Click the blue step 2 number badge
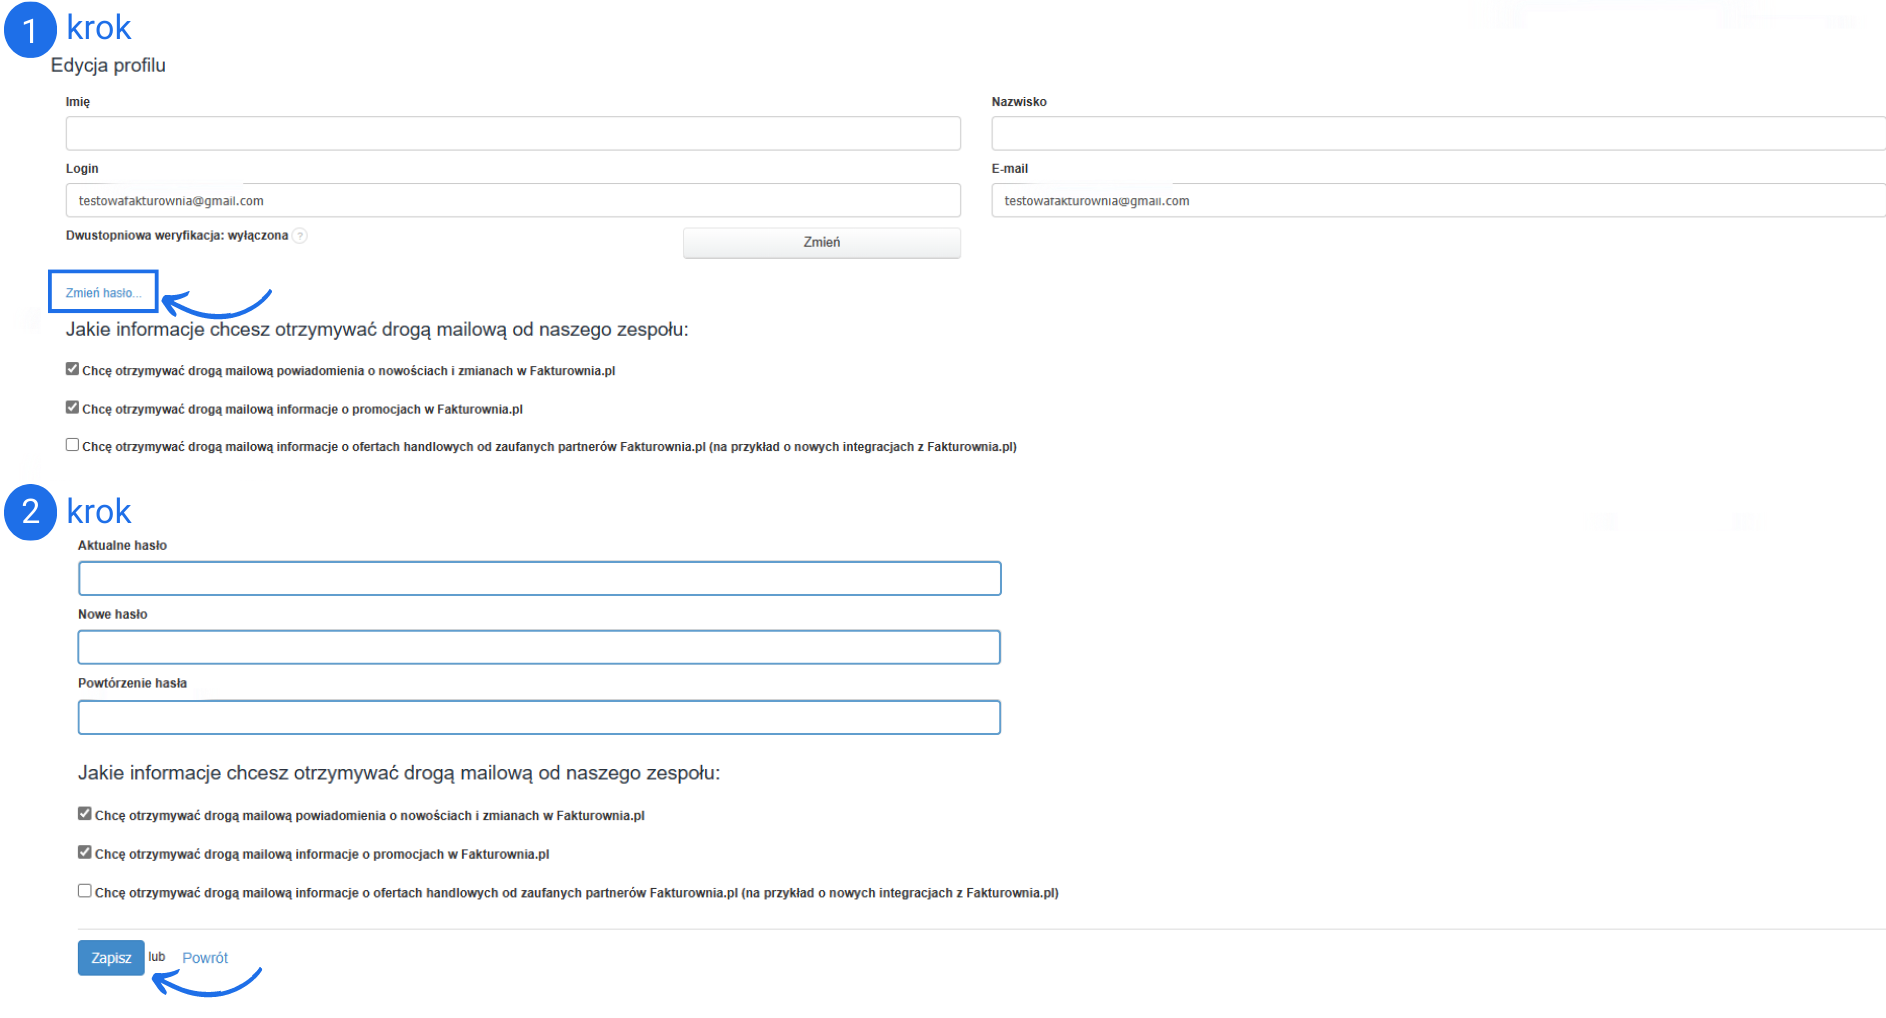Screen dimensions: 1886x1018 coord(30,512)
